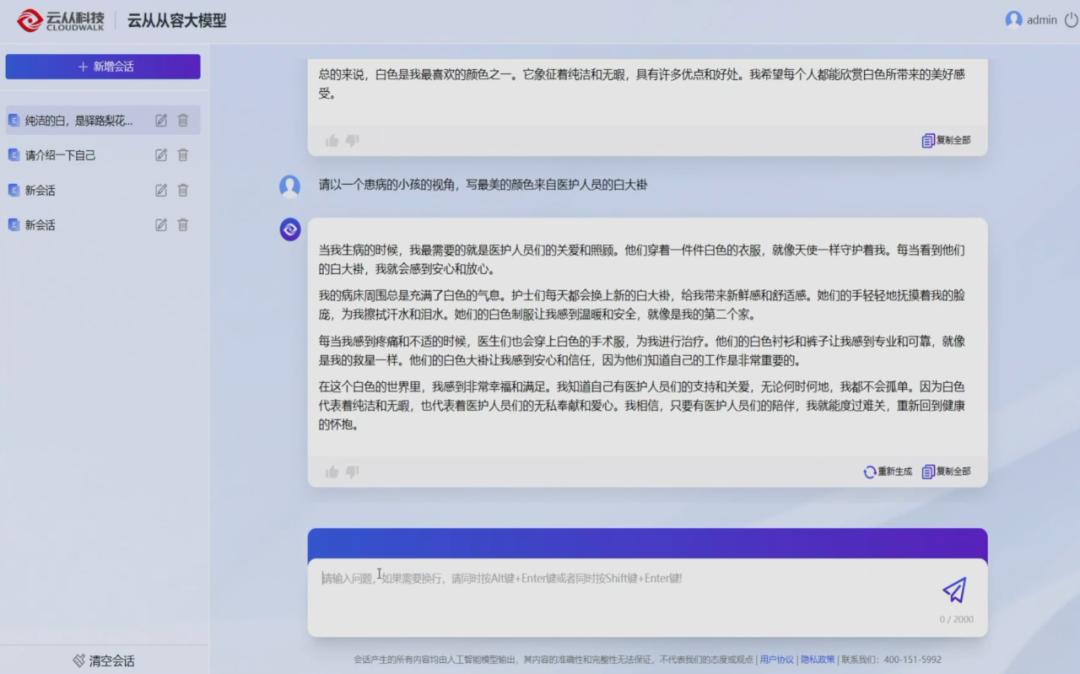Rename the '纯洁的白' conversation via pencil icon
The height and width of the screenshot is (674, 1080).
pos(161,120)
